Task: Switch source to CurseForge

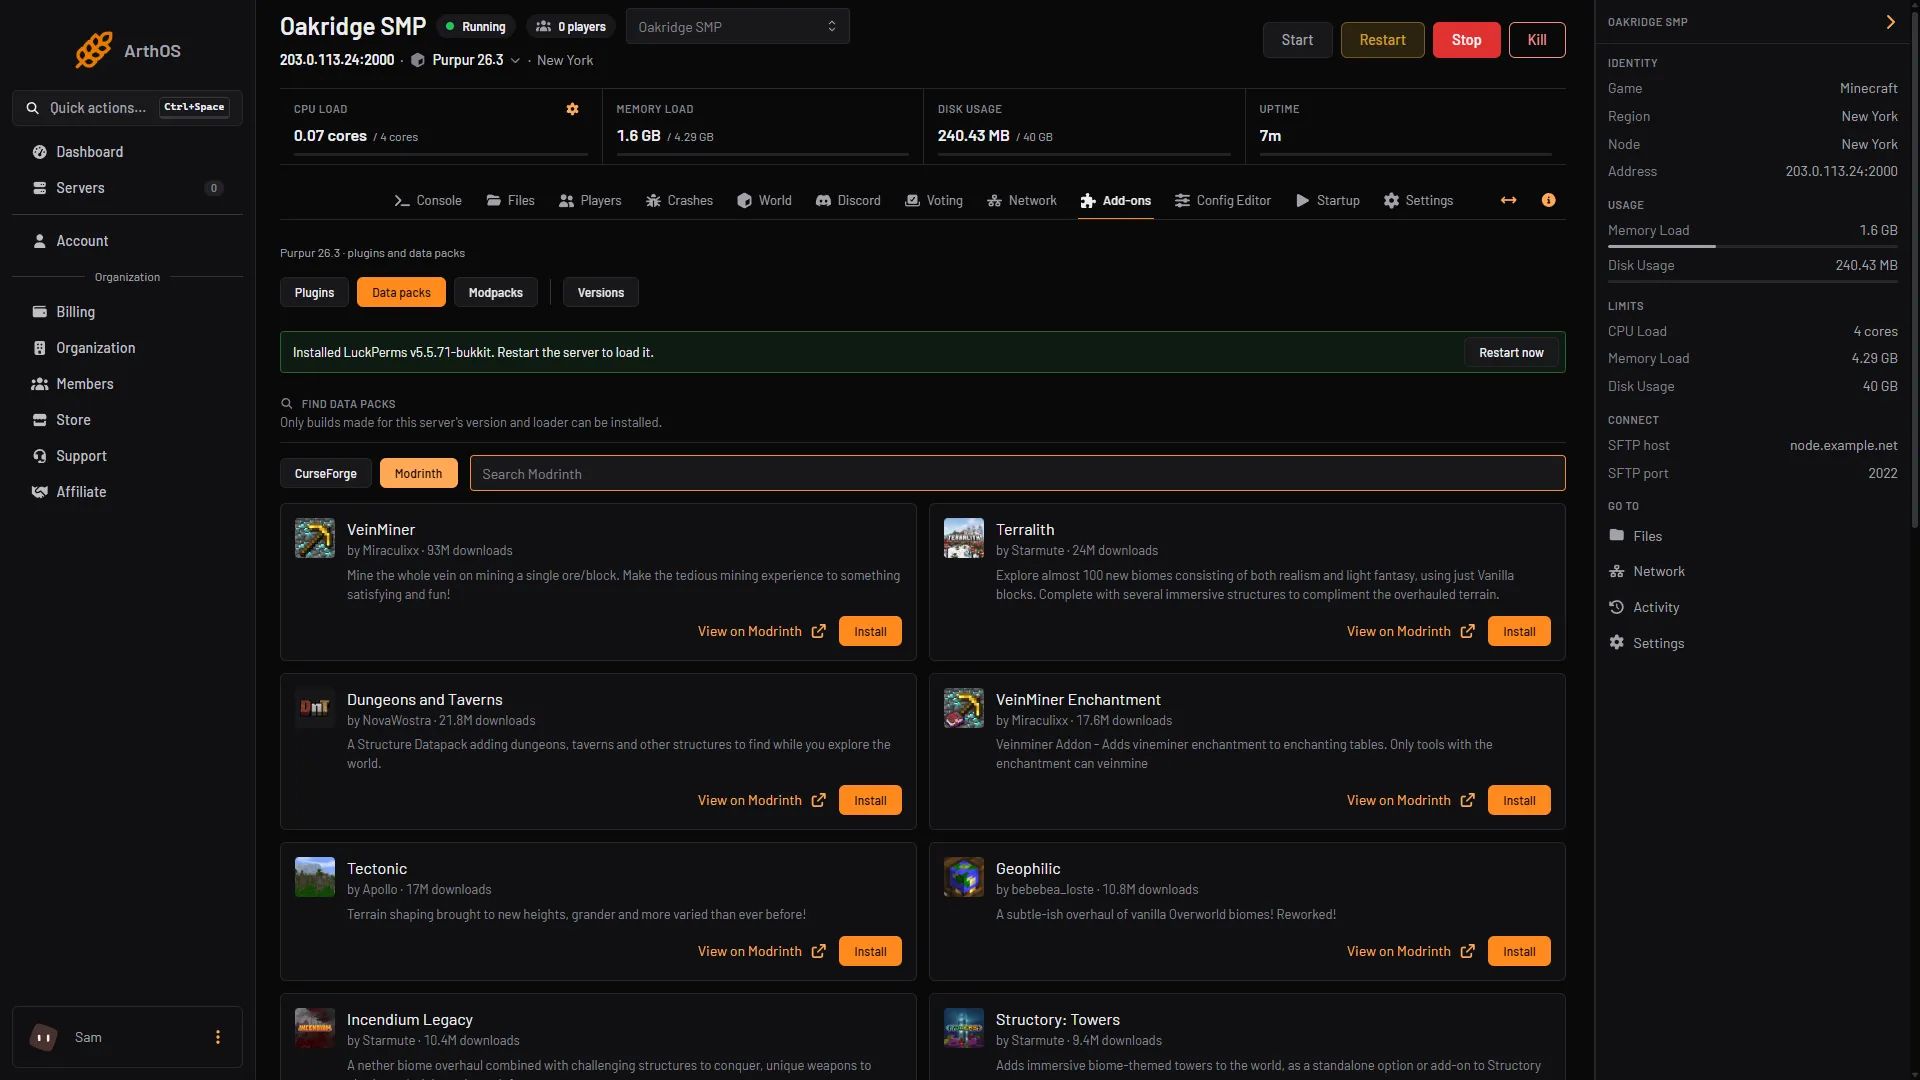Action: tap(326, 473)
